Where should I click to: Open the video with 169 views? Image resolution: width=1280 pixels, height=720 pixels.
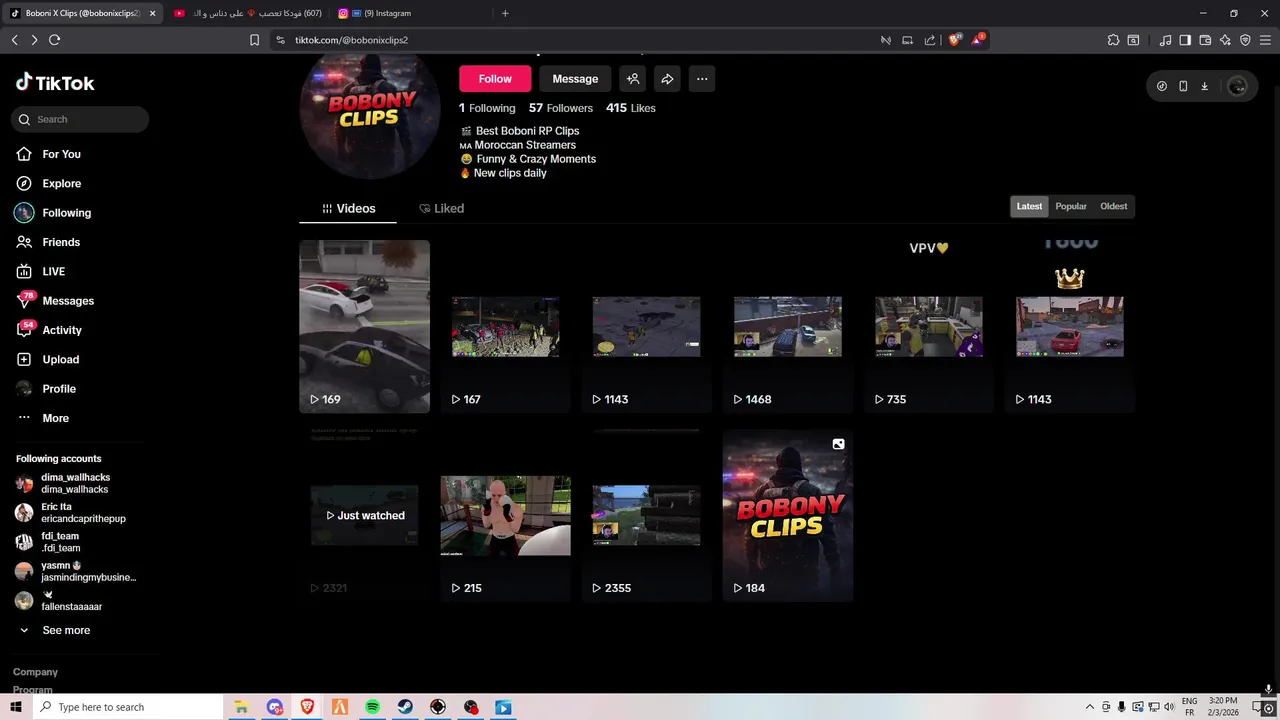pyautogui.click(x=364, y=326)
